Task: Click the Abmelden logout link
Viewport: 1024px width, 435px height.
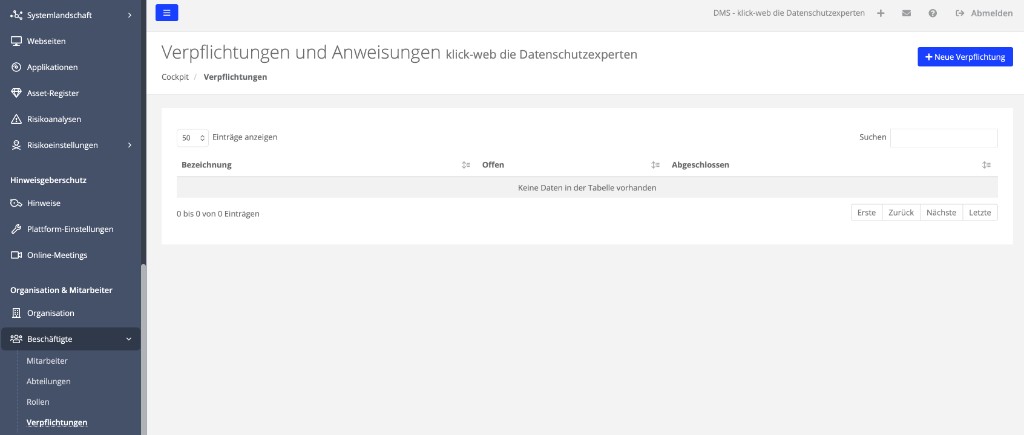Action: click(x=991, y=13)
